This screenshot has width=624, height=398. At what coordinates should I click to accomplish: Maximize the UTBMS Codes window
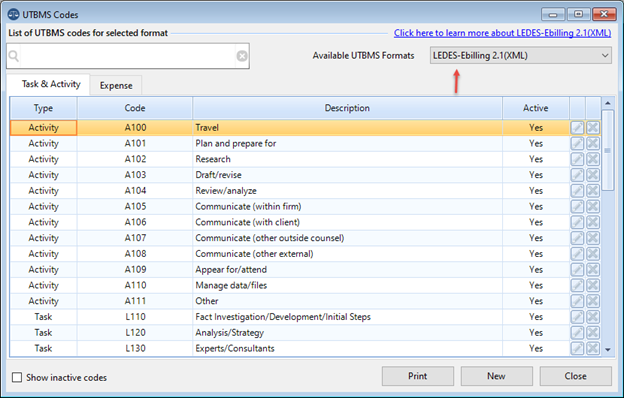point(578,14)
